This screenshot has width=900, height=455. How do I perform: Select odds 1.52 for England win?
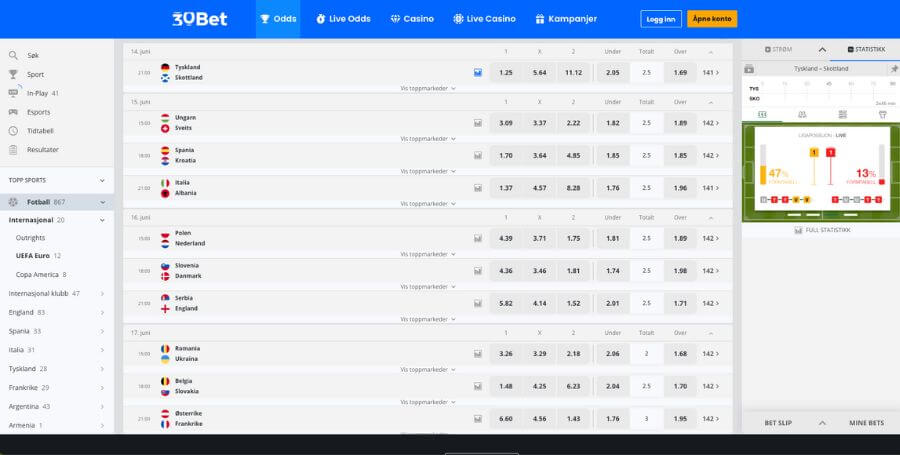(573, 303)
